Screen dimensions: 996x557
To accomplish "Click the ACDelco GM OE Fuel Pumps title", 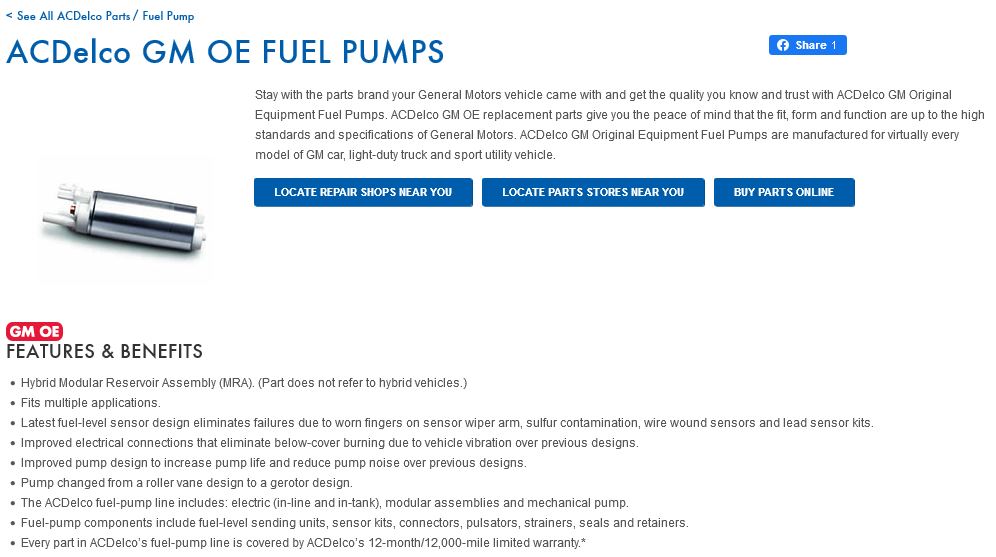I will click(225, 52).
